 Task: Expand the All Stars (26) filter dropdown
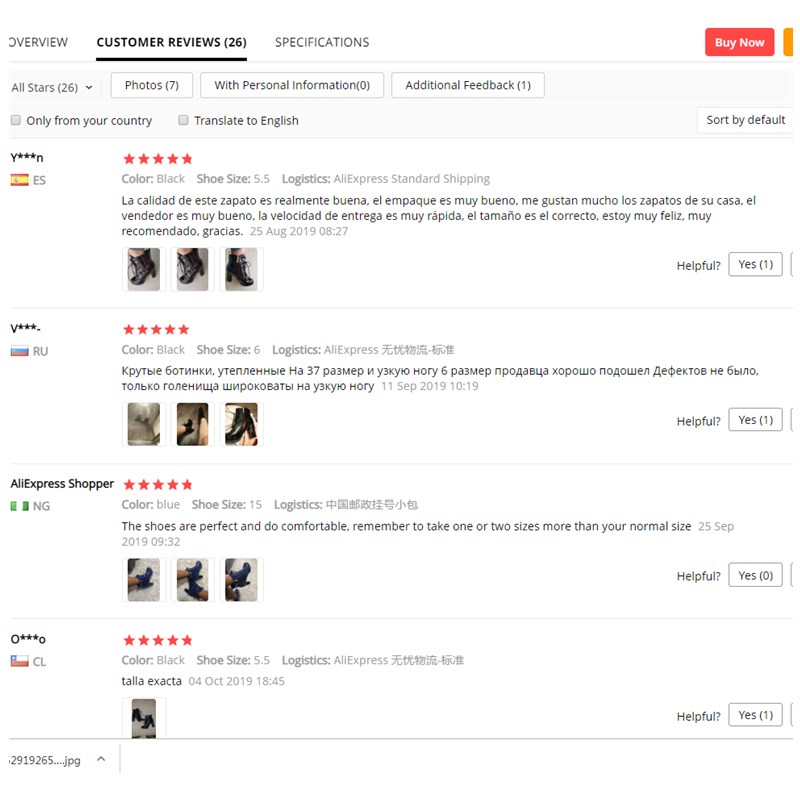click(x=52, y=87)
